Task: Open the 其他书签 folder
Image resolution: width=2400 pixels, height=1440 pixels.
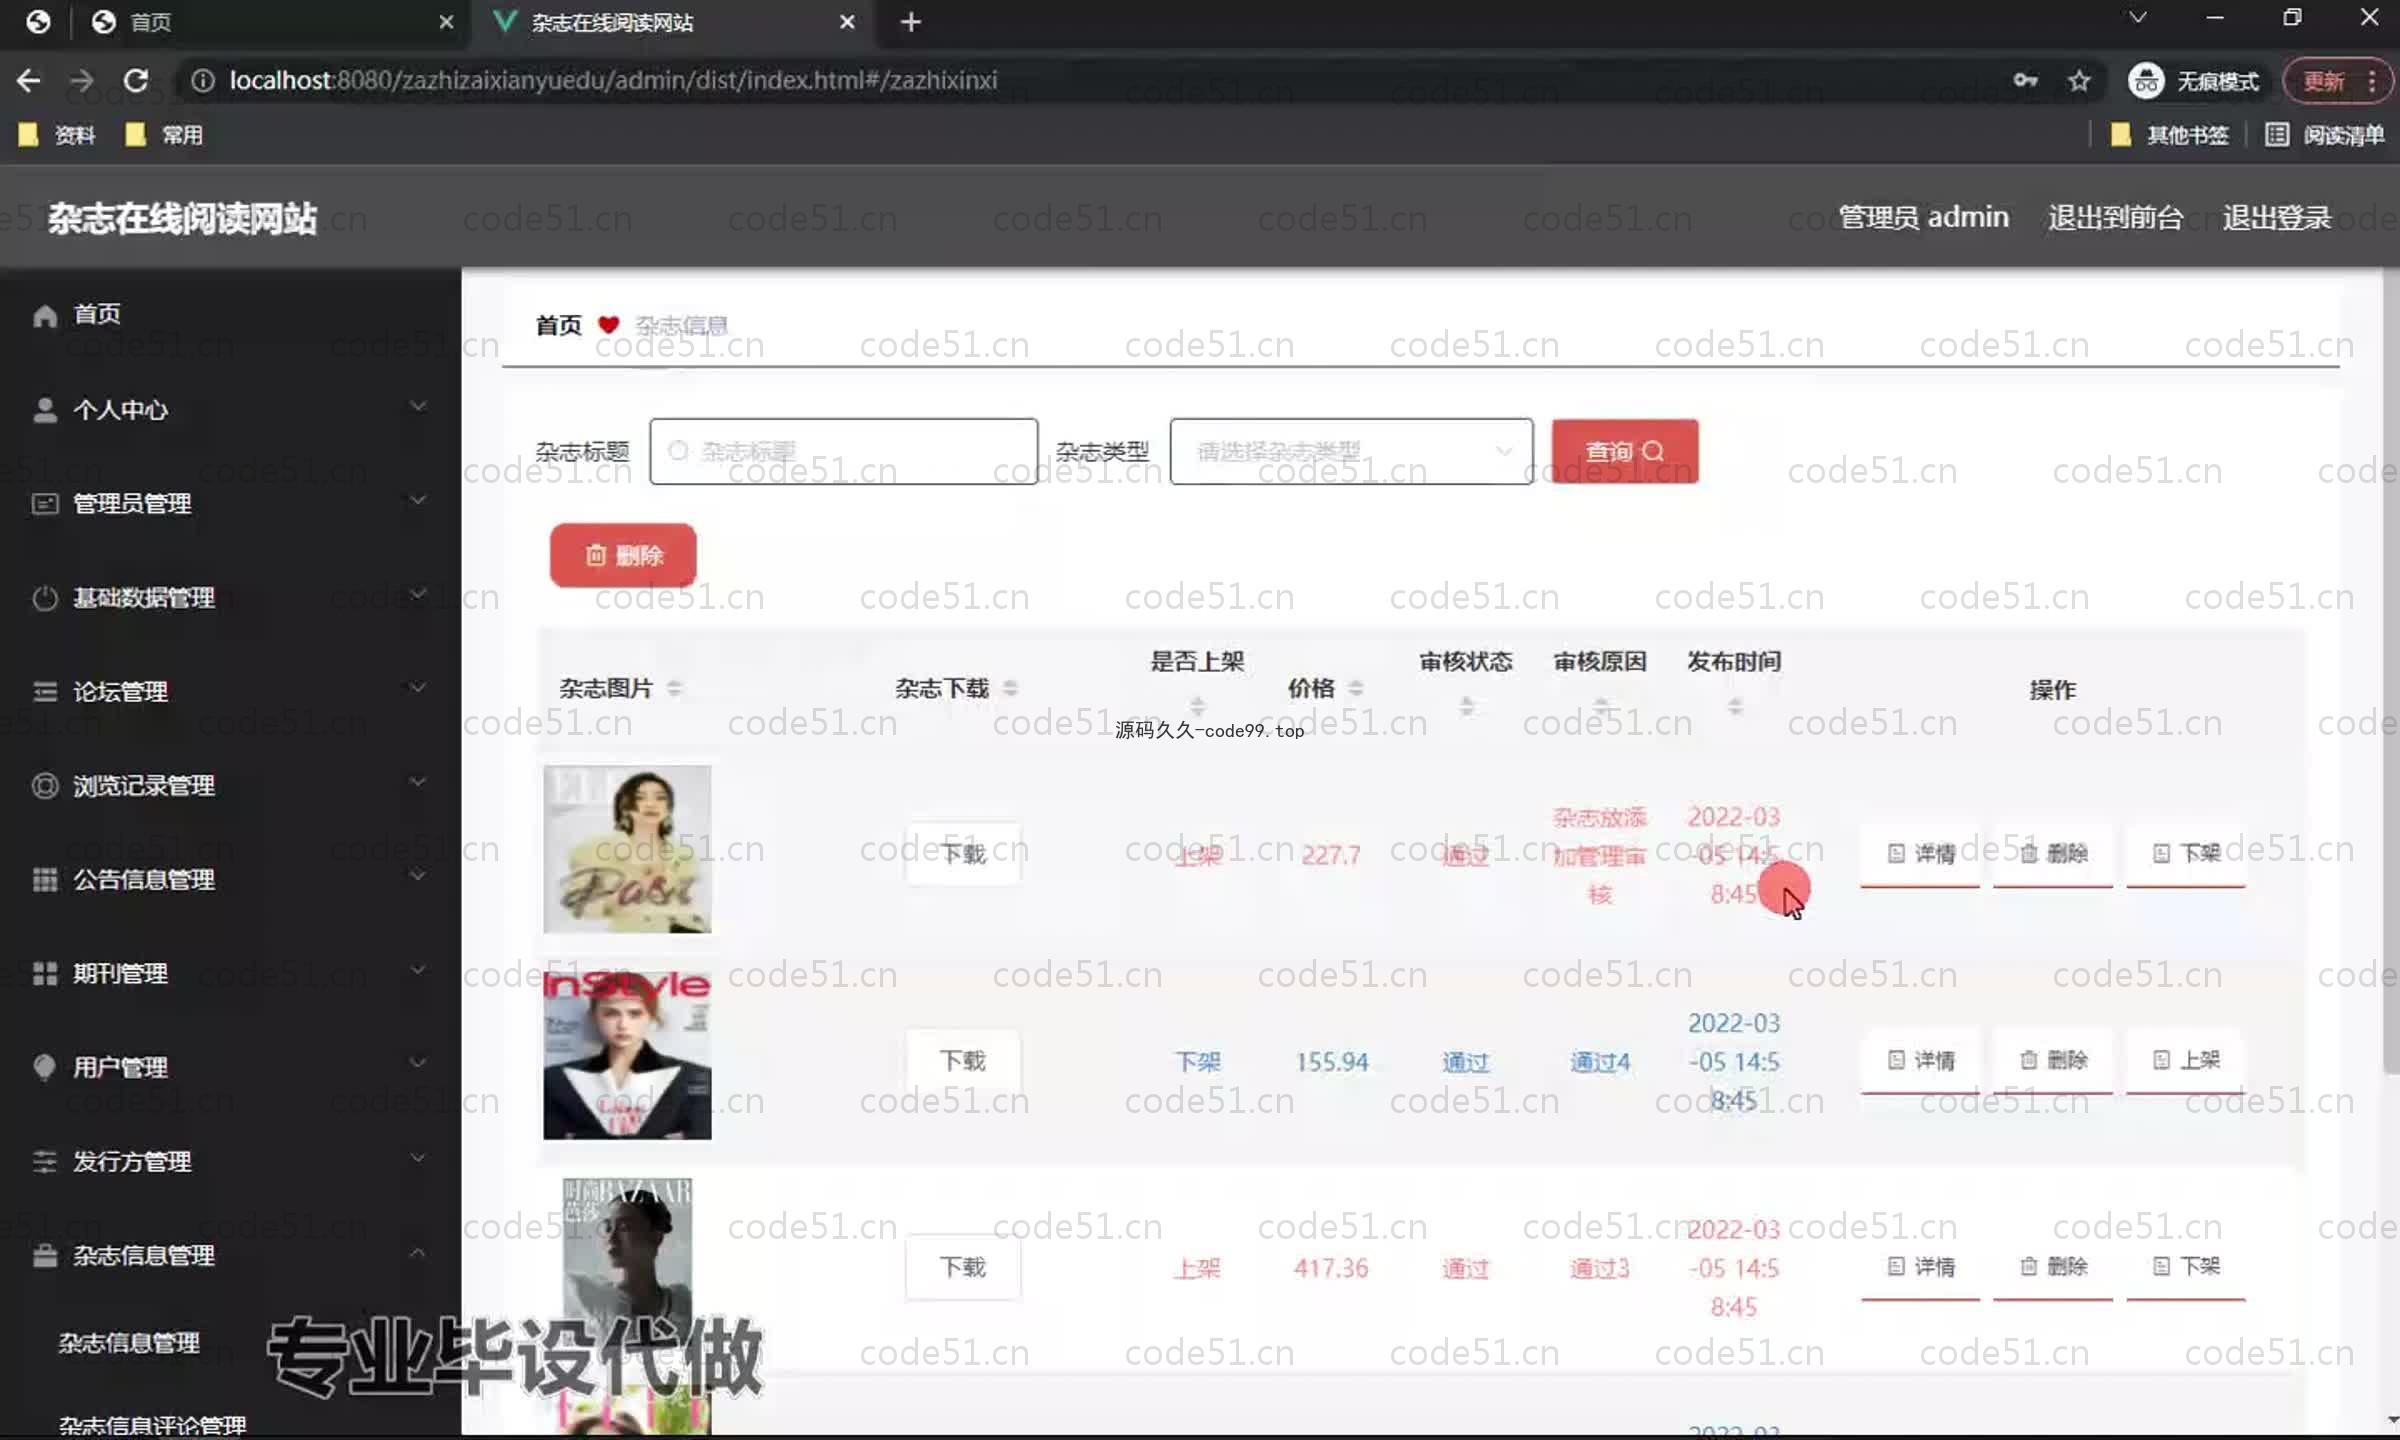Action: tap(2168, 135)
